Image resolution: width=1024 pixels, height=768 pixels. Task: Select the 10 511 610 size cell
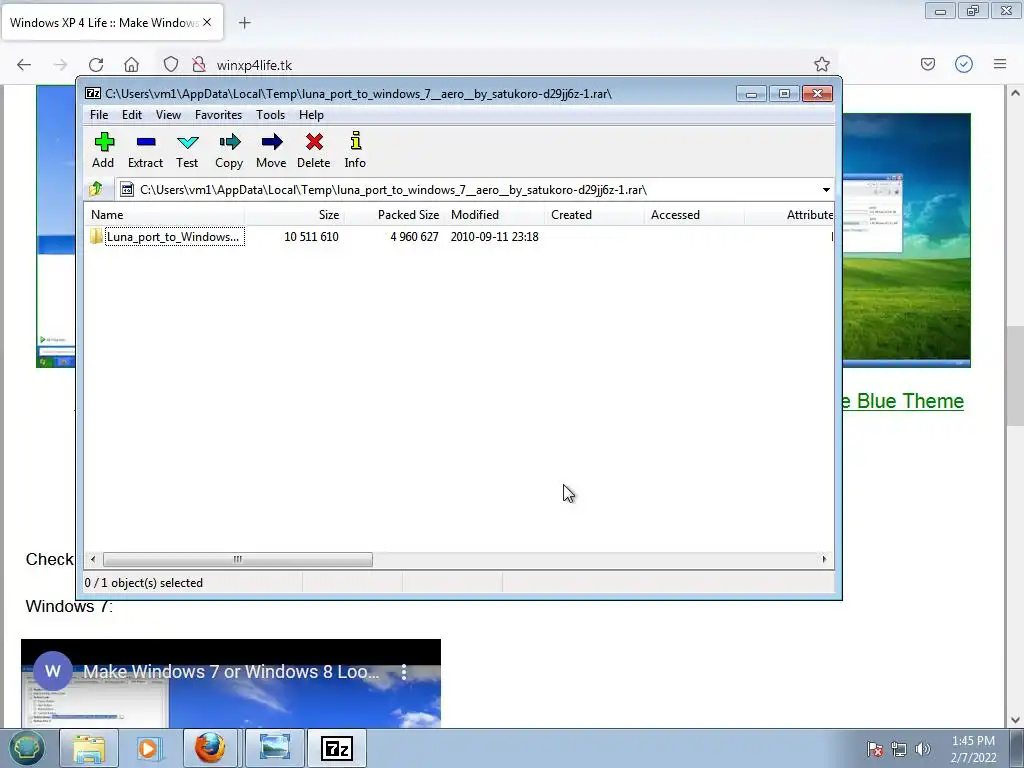tap(311, 237)
